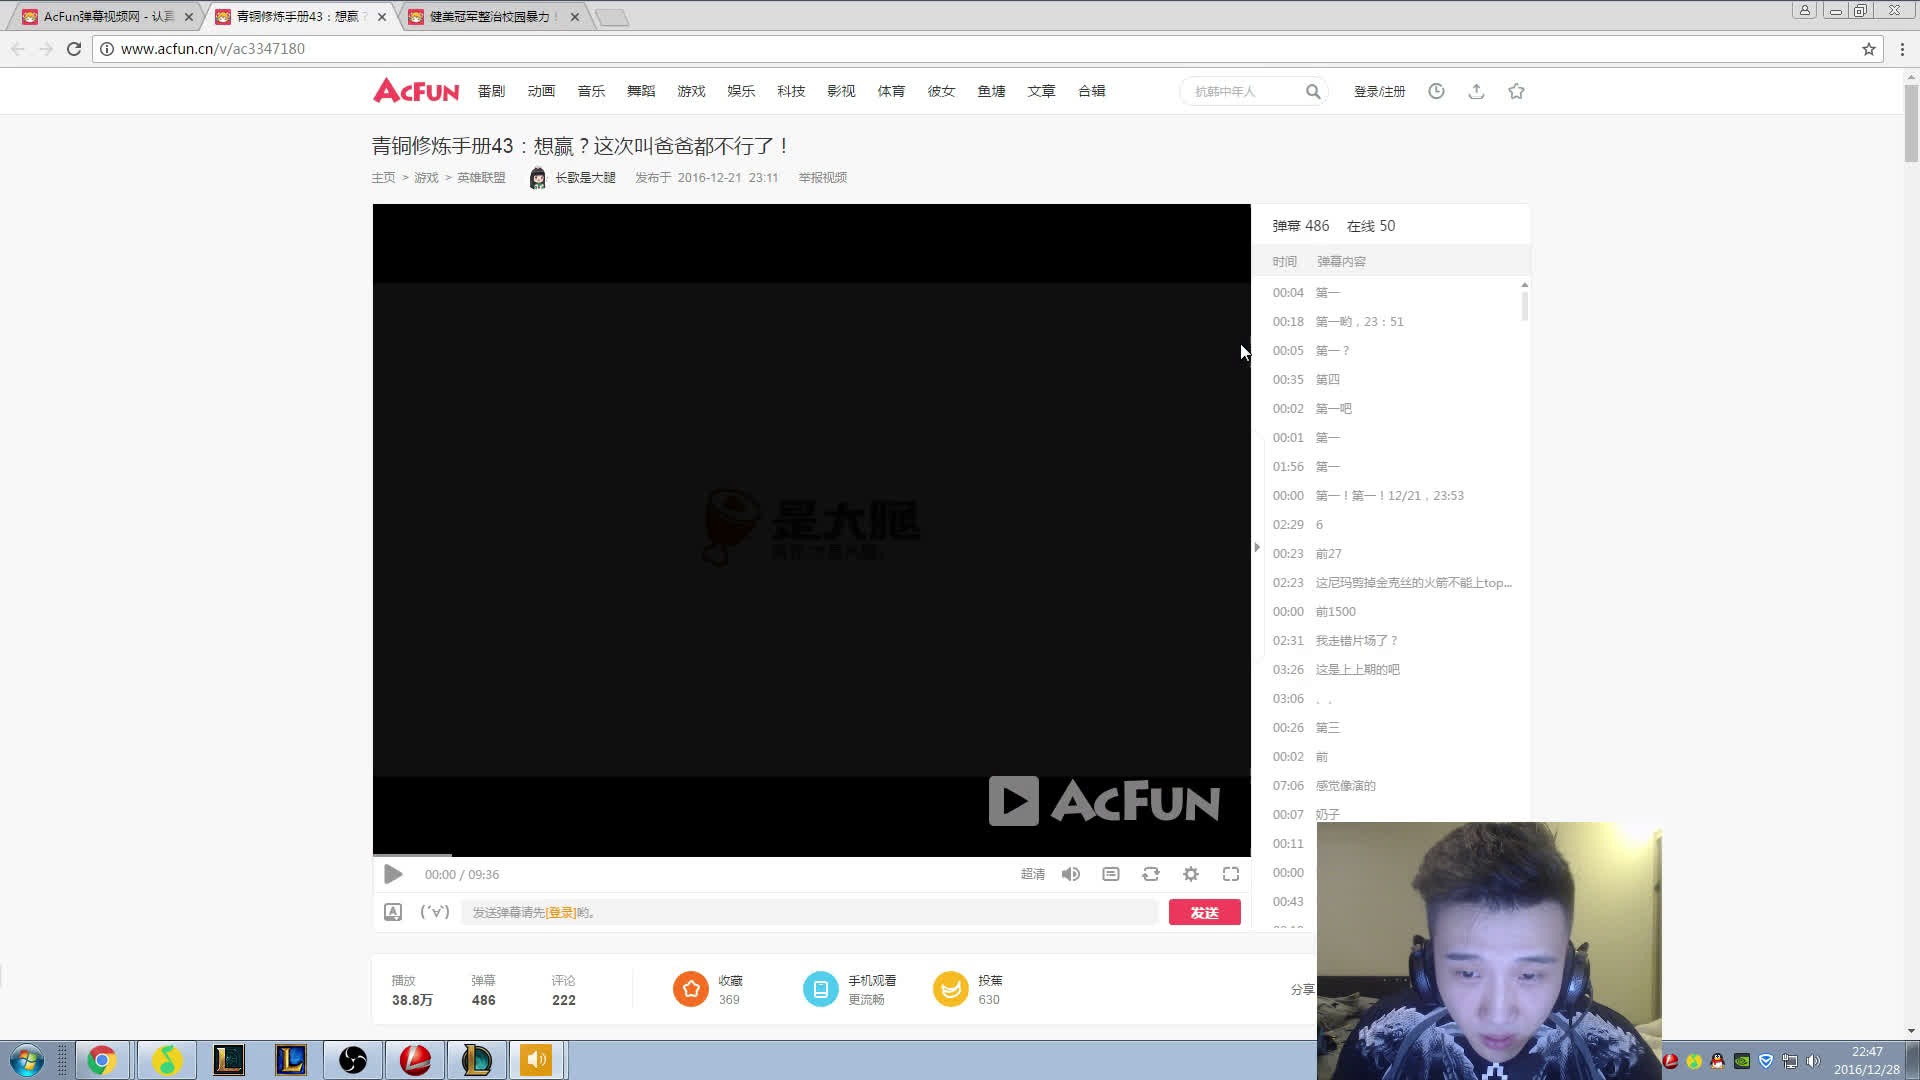Click the site search input field
The height and width of the screenshot is (1080, 1920).
tap(1245, 92)
